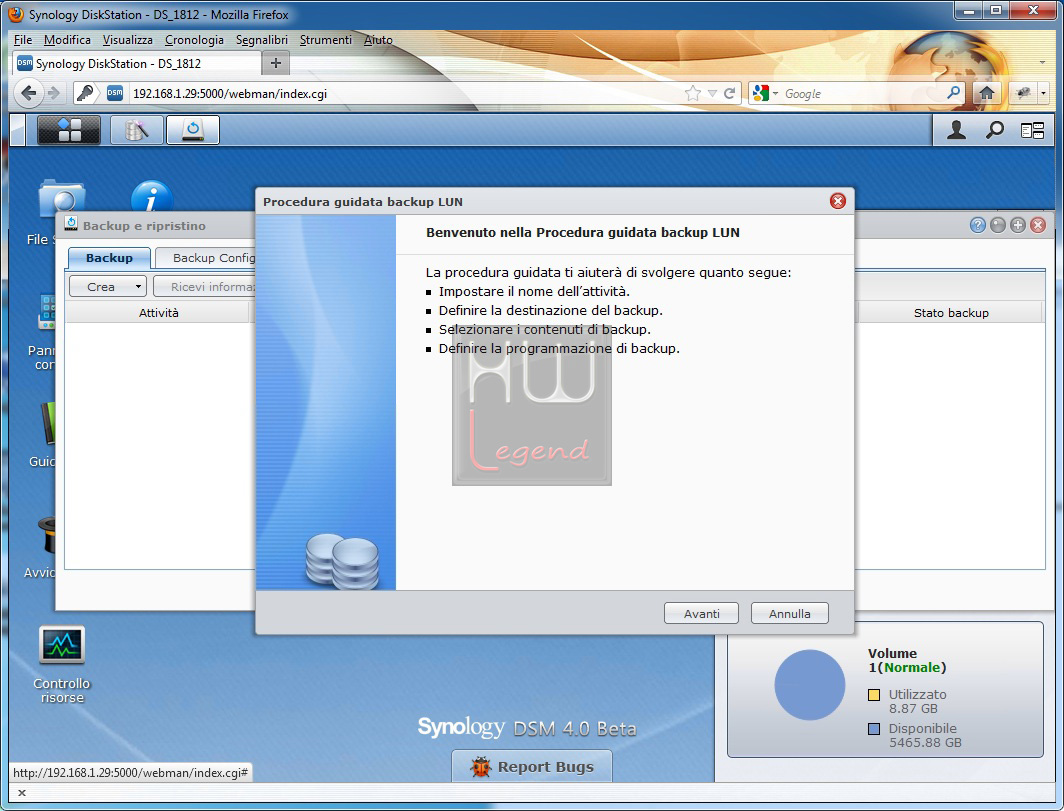
Task: Click the Report Bugs button
Action: click(532, 767)
